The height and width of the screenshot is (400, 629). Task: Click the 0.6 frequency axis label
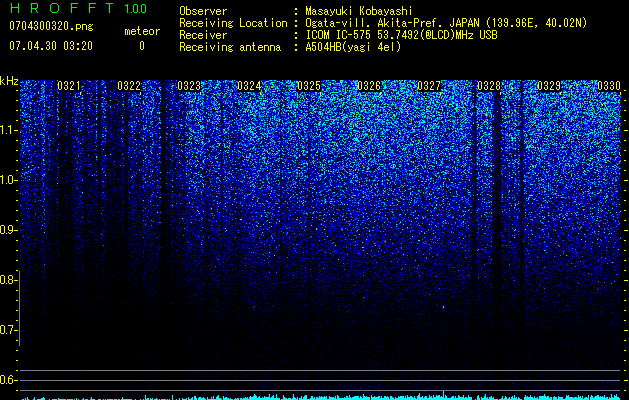click(7, 380)
